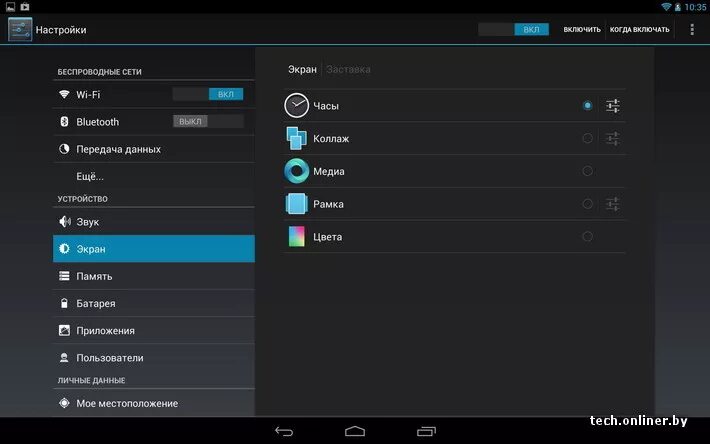Viewport: 710px width, 444px height.
Task: Select the highlighted Экран sidebar item
Action: (x=154, y=248)
